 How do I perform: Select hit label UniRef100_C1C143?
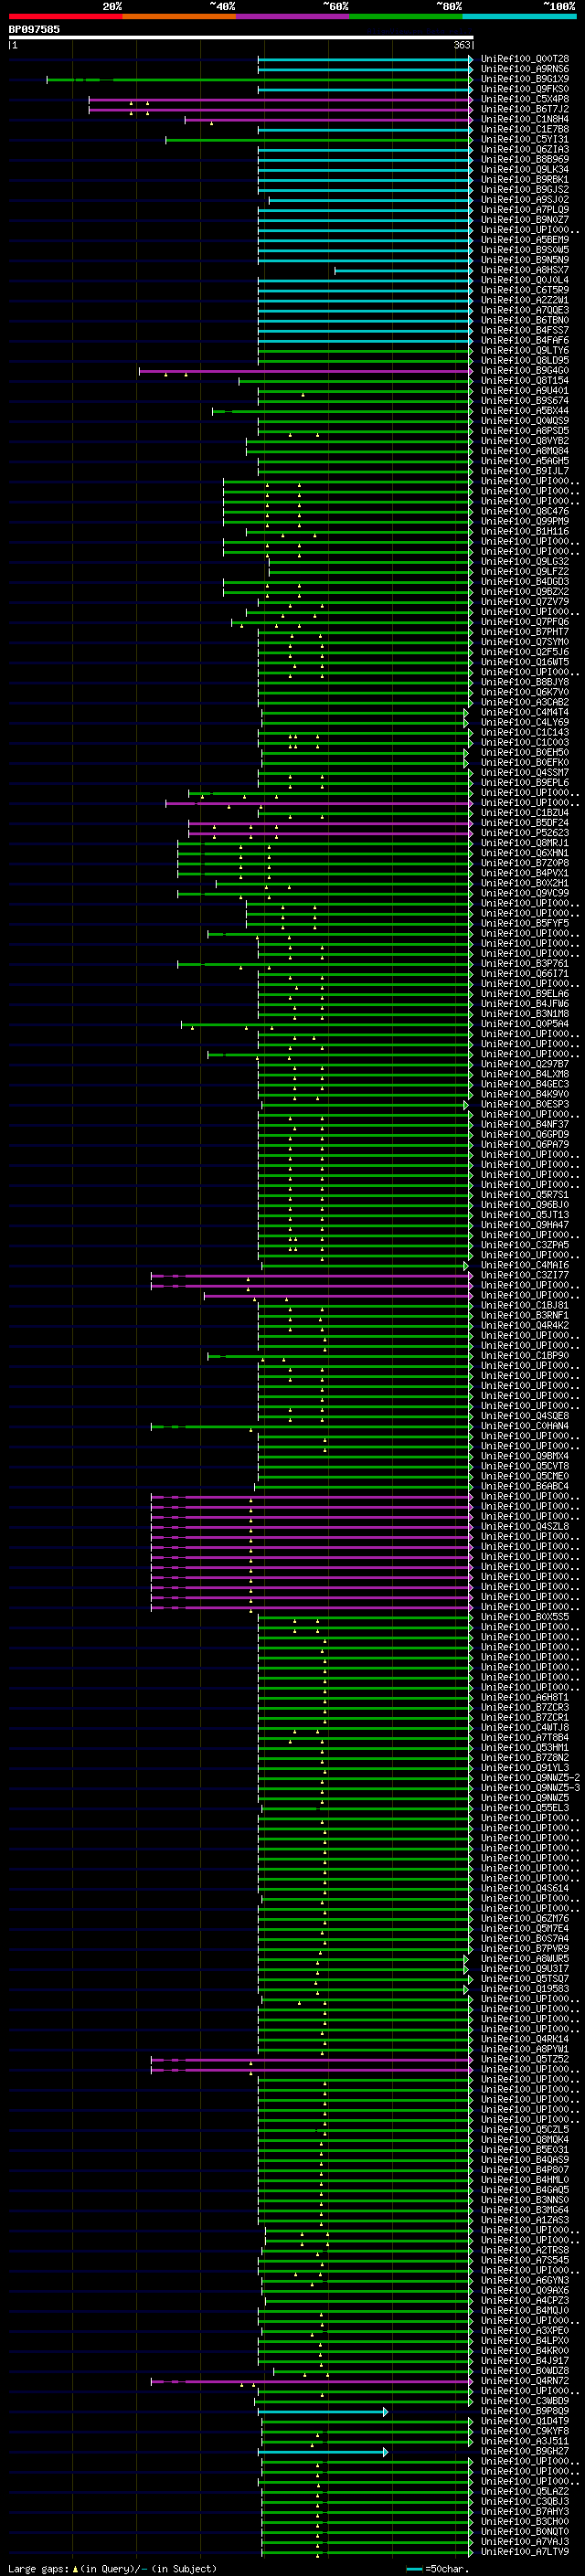coord(525,732)
